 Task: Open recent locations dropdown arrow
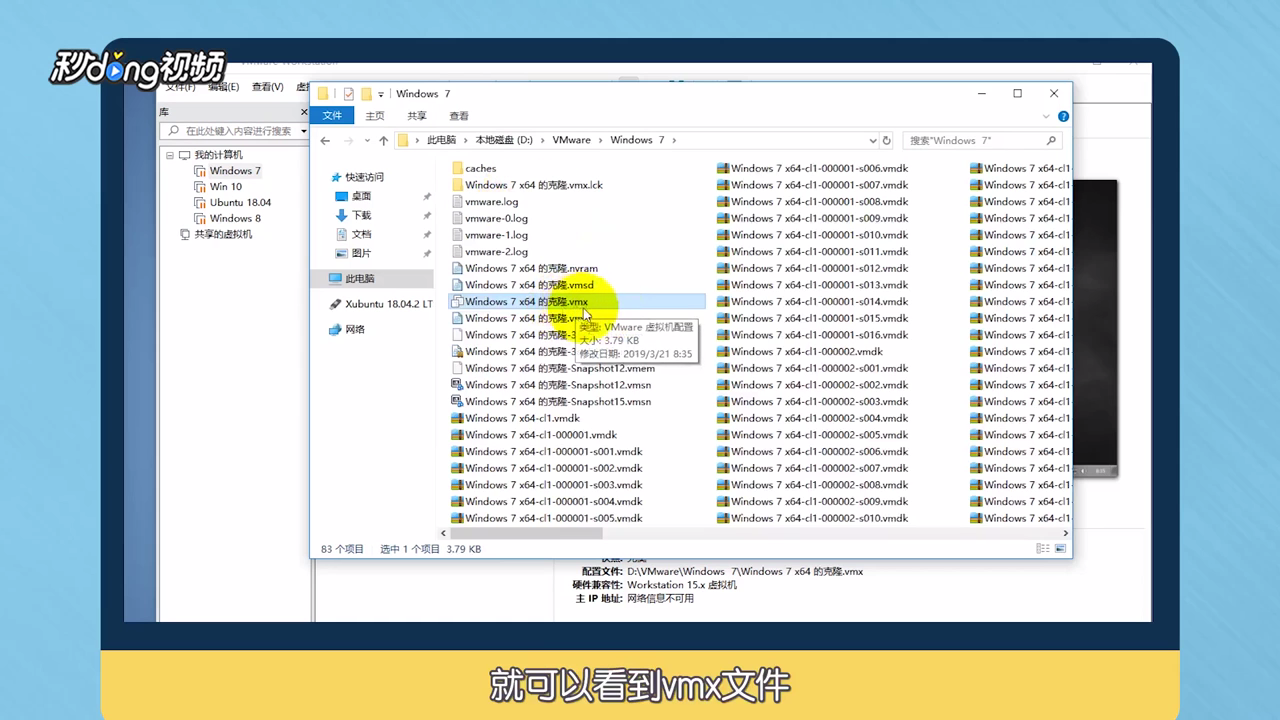pos(367,141)
